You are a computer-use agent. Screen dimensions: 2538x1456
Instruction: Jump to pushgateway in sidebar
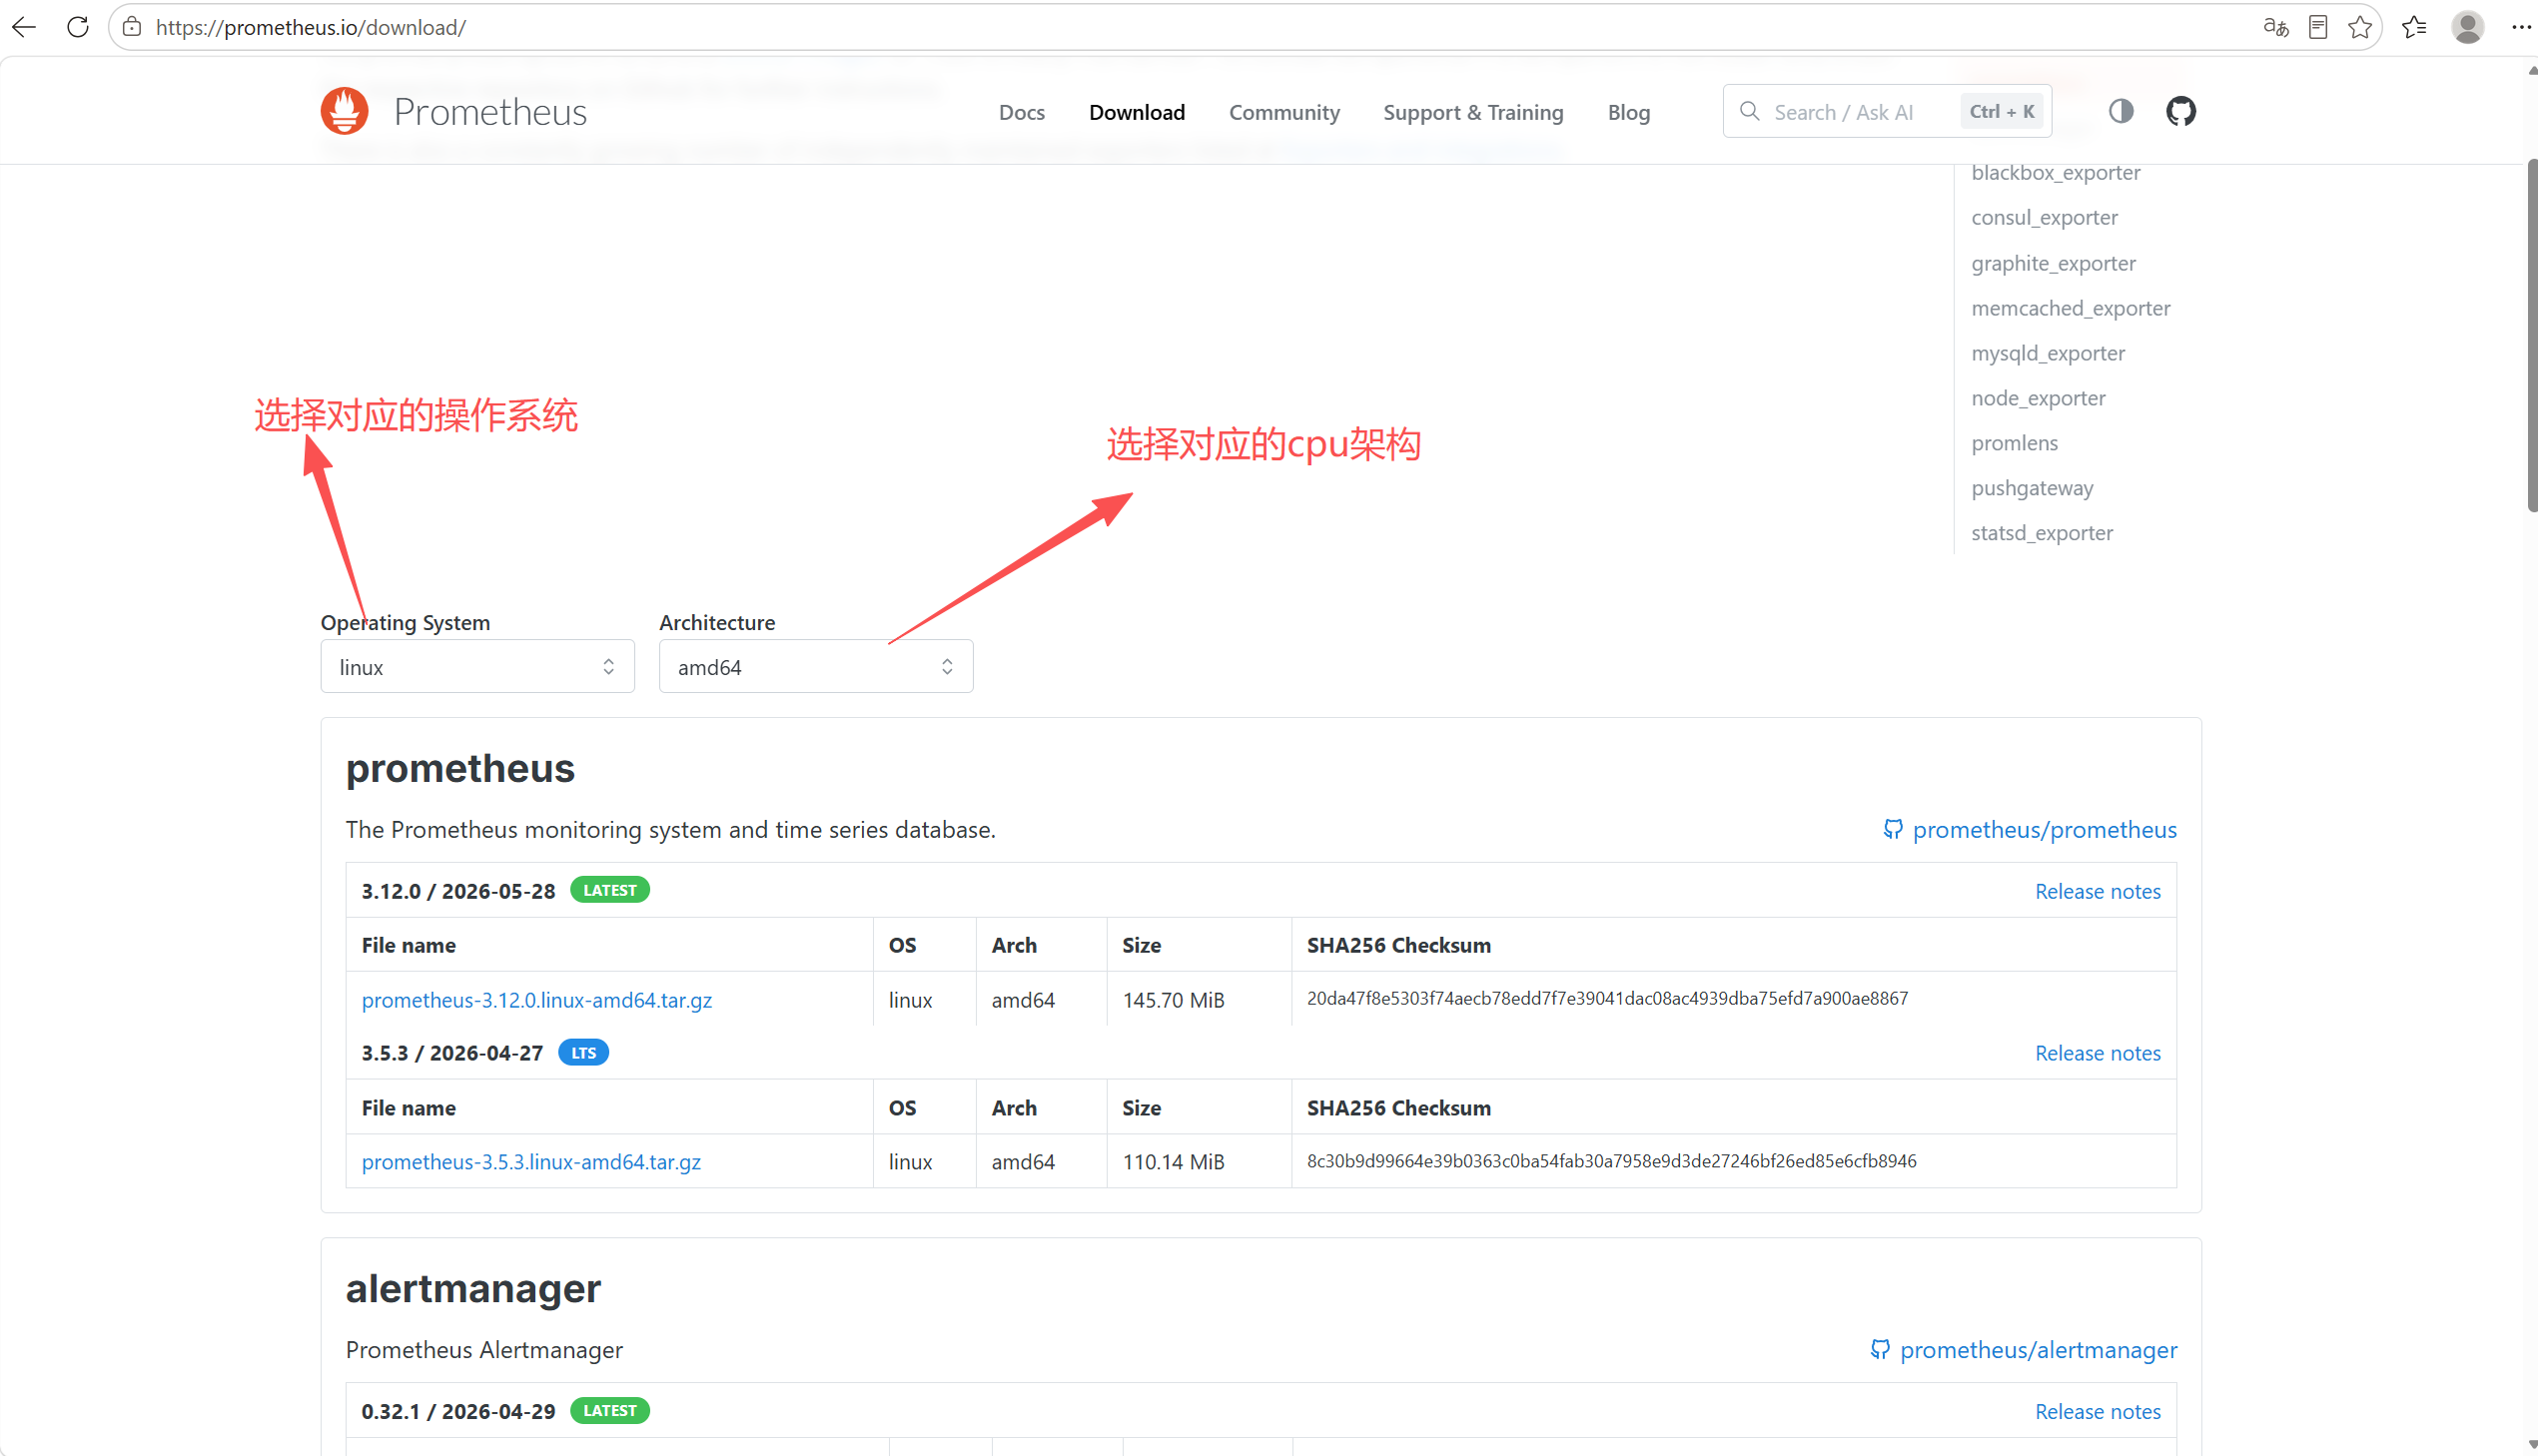pos(2032,489)
